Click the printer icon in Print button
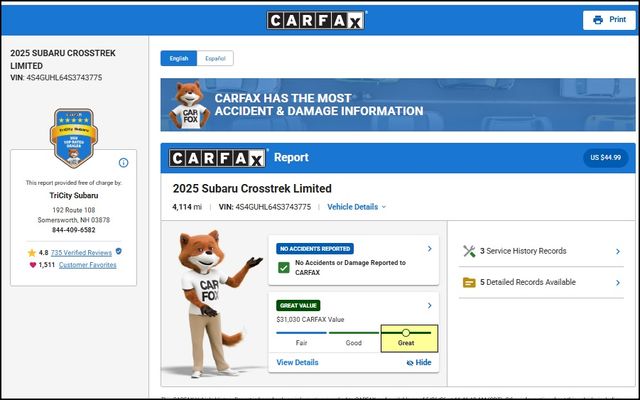The height and width of the screenshot is (400, 640). [598, 20]
